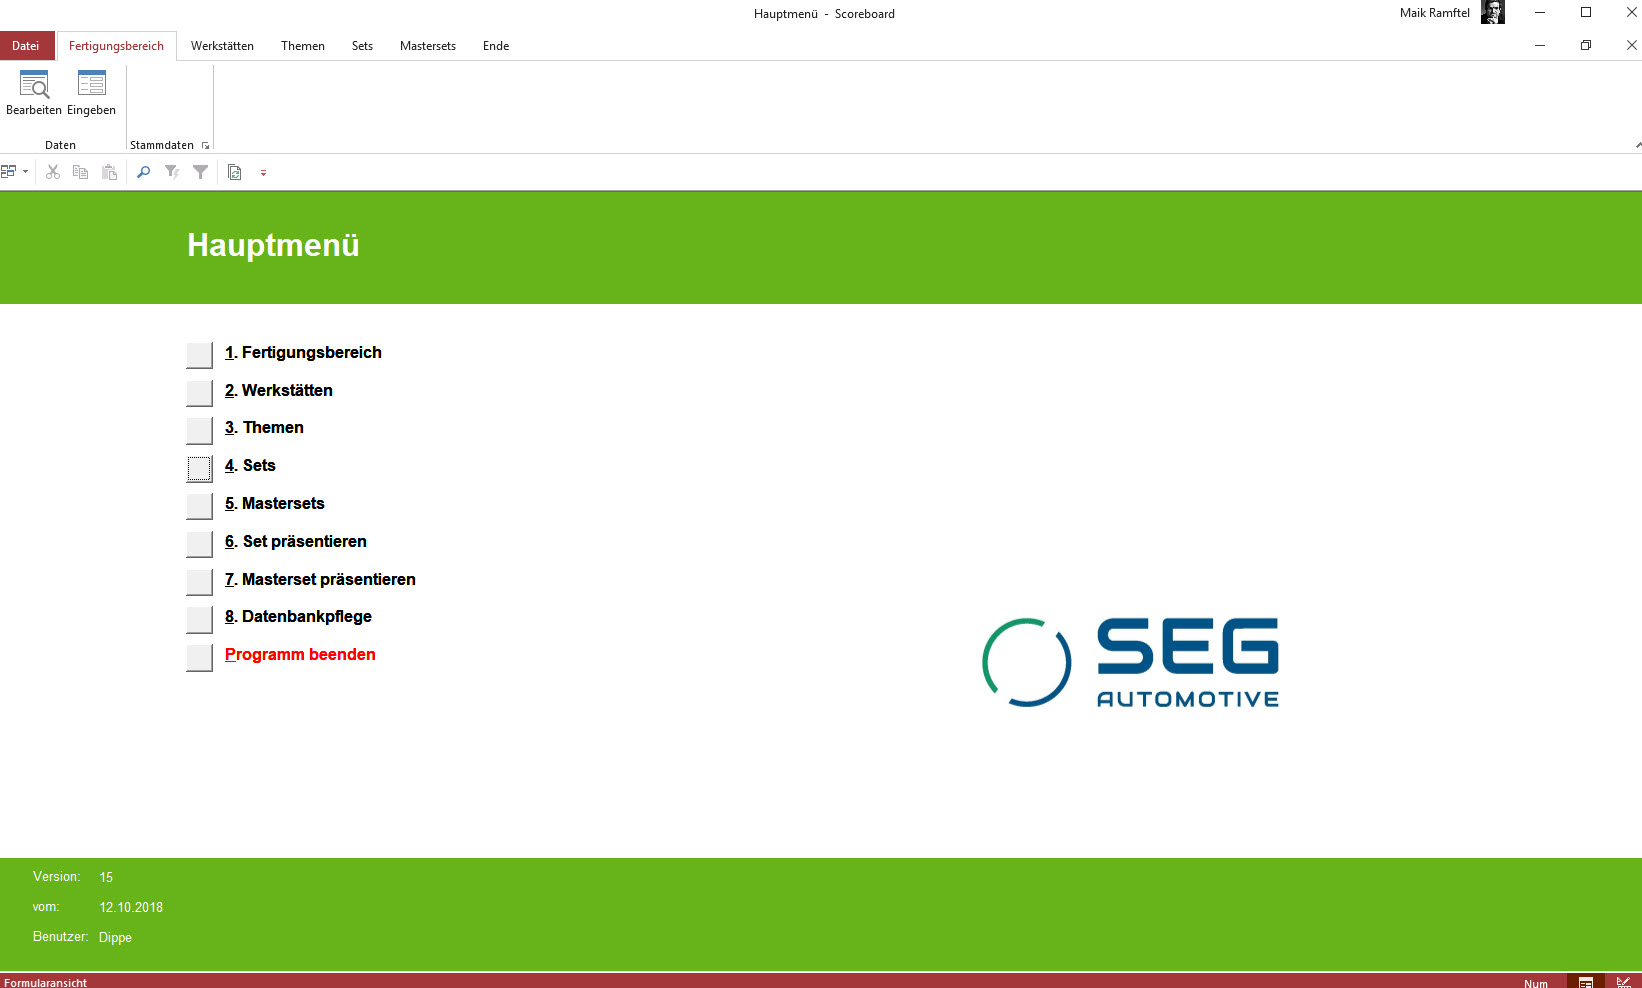Click the refresh all document icon
Viewport: 1642px width, 988px height.
(x=235, y=172)
